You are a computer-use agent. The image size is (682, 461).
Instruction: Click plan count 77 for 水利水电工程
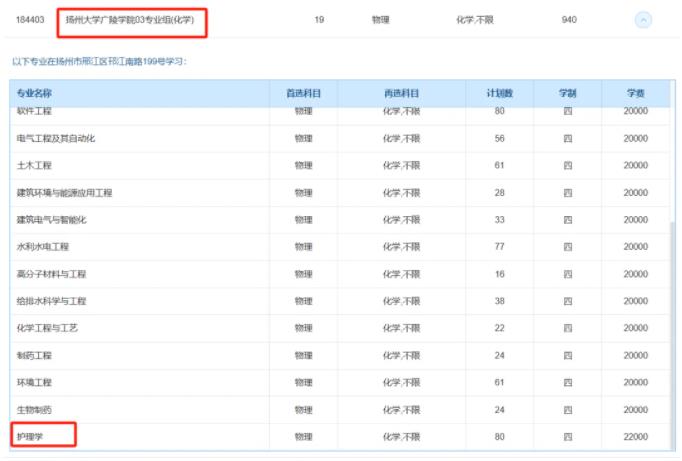tap(499, 247)
